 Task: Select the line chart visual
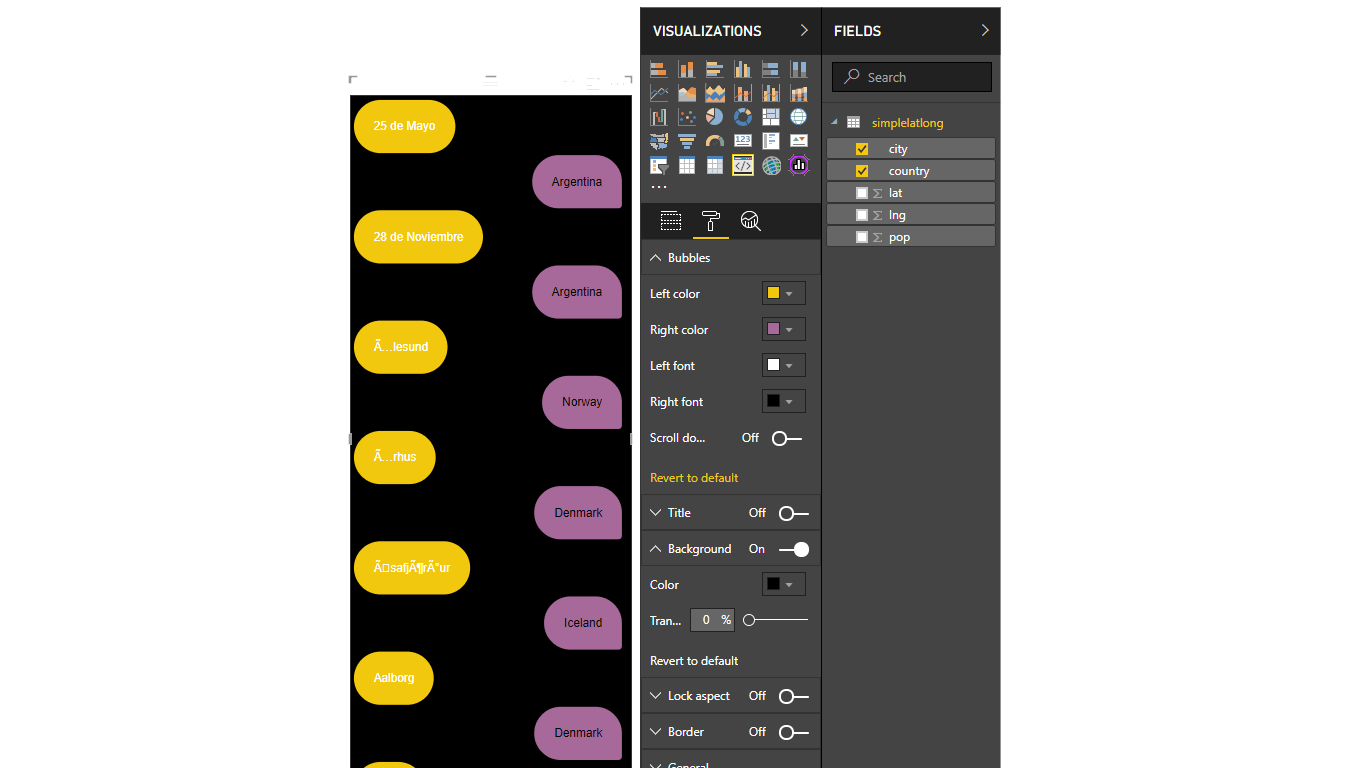659,93
